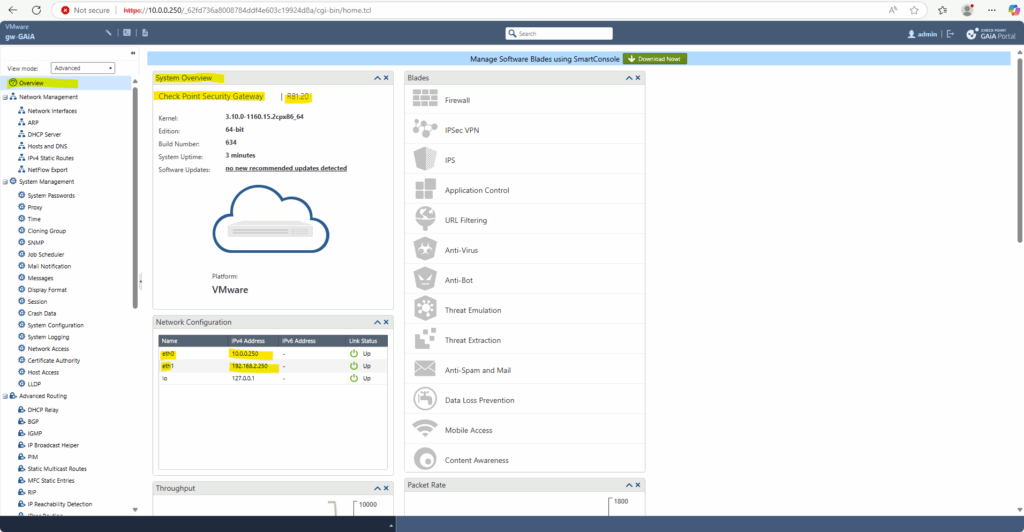Click the Anti-Spam and Mail envelope icon
Screen dimensions: 1024x532
(x=425, y=369)
